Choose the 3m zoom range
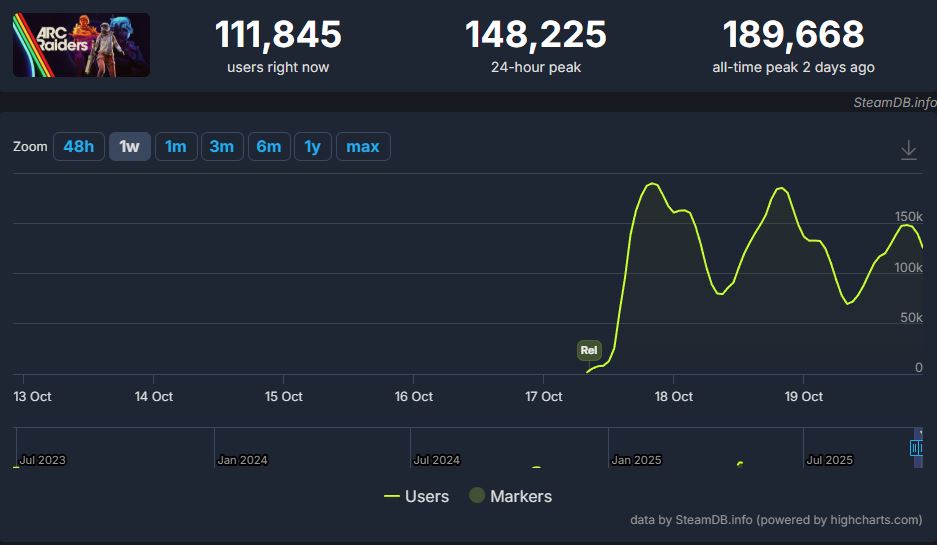 pyautogui.click(x=222, y=146)
